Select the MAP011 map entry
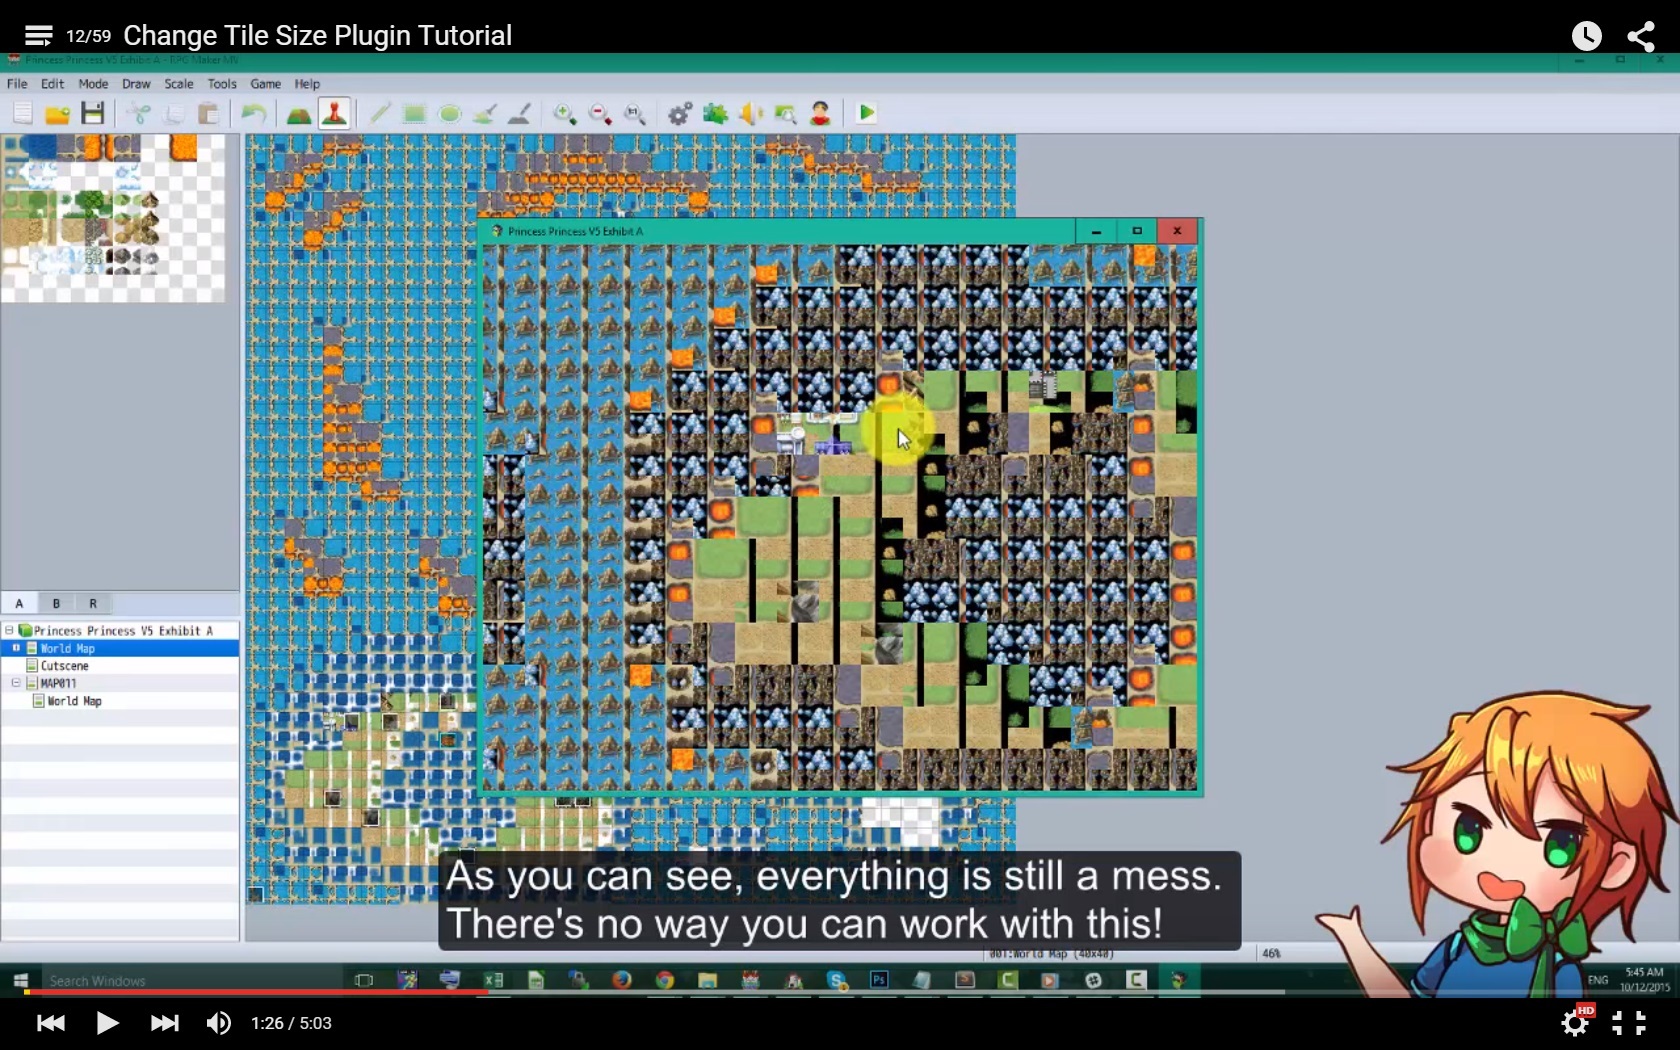Screen dimensions: 1680x1050 pos(58,683)
